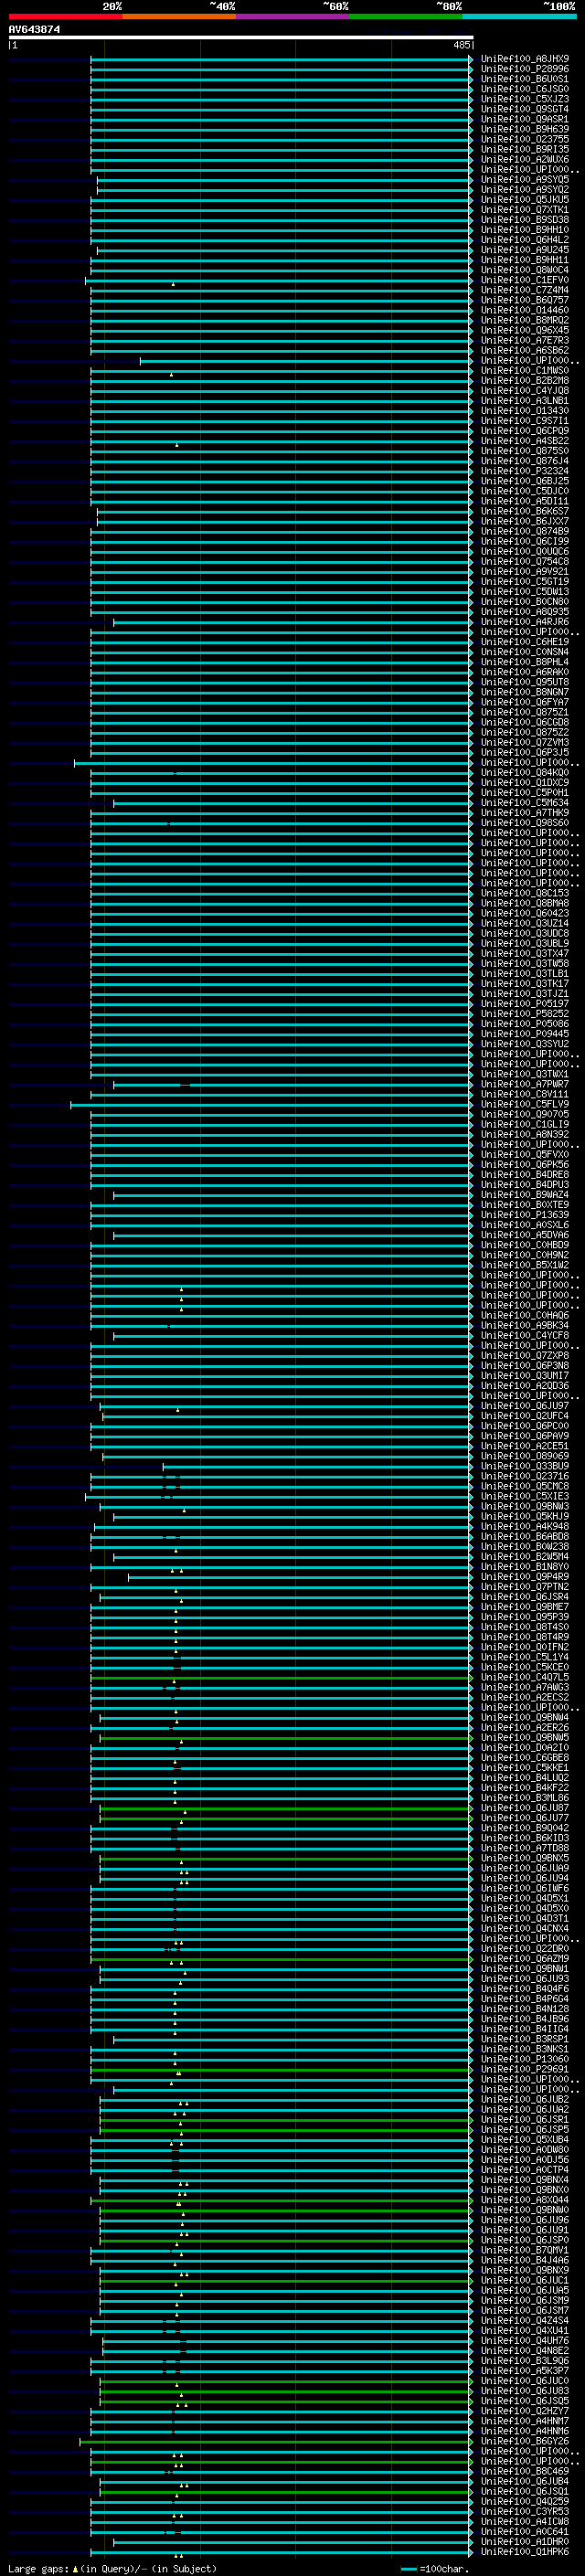Select the UniRef100_B8C469 hit label
The image size is (585, 2576).
point(524,2471)
